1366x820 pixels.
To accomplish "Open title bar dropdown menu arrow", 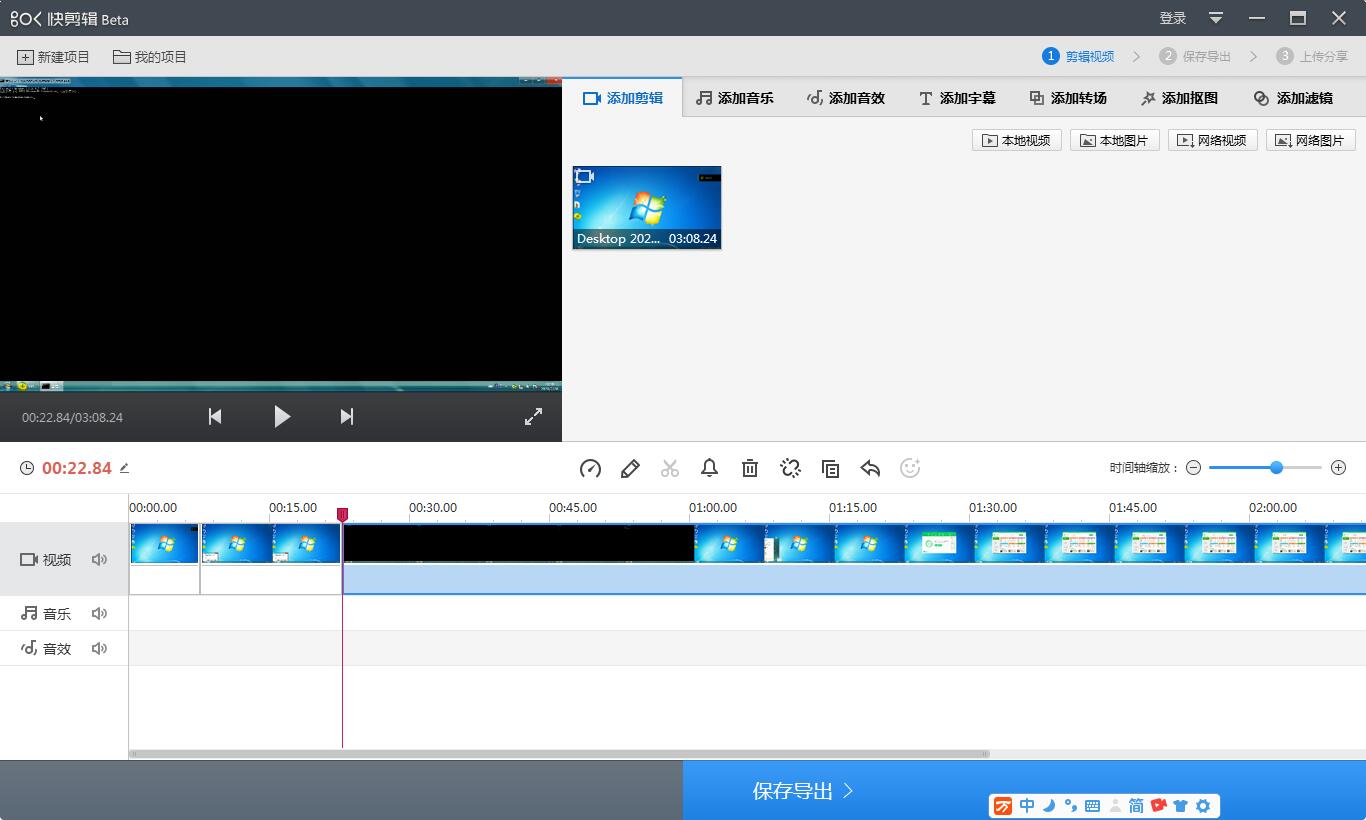I will point(1216,18).
